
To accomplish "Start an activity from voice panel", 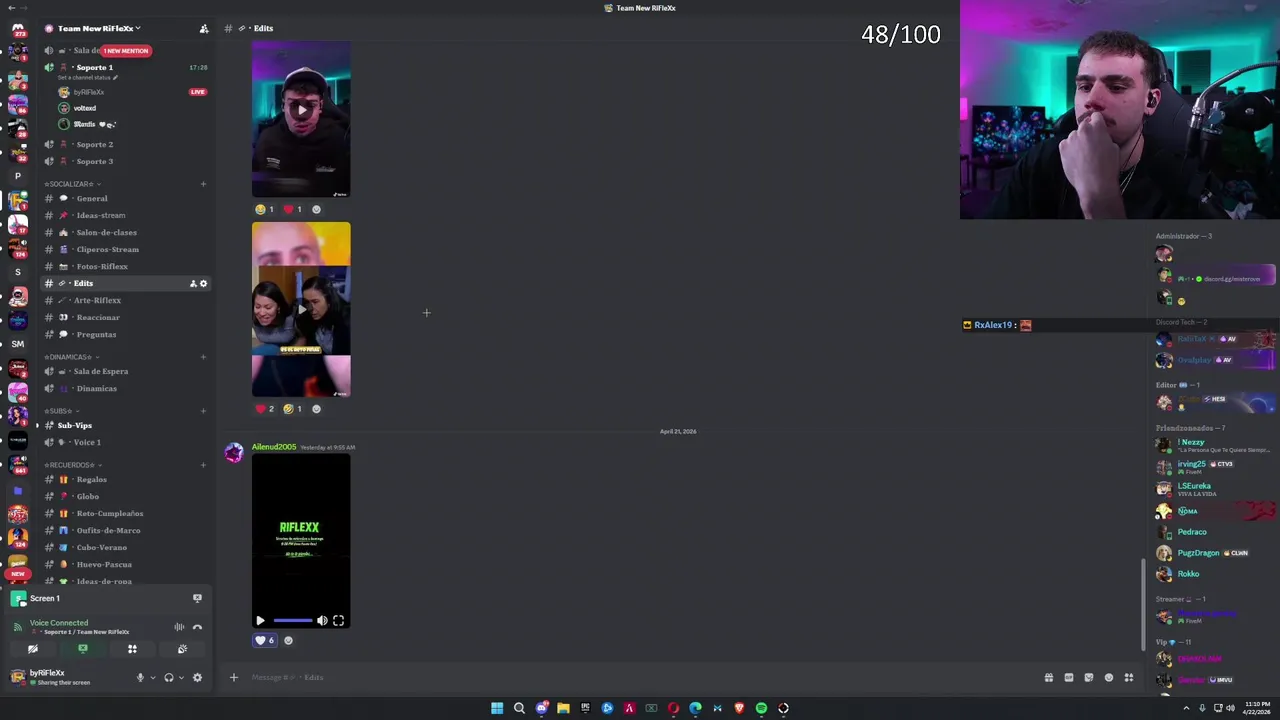I will tap(132, 649).
